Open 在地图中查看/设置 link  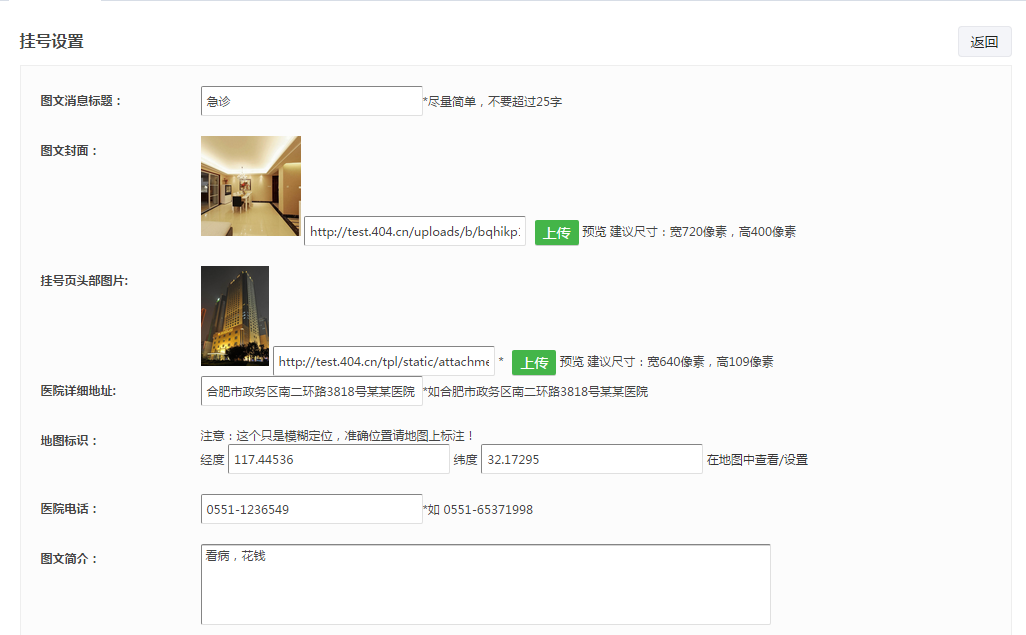point(757,460)
